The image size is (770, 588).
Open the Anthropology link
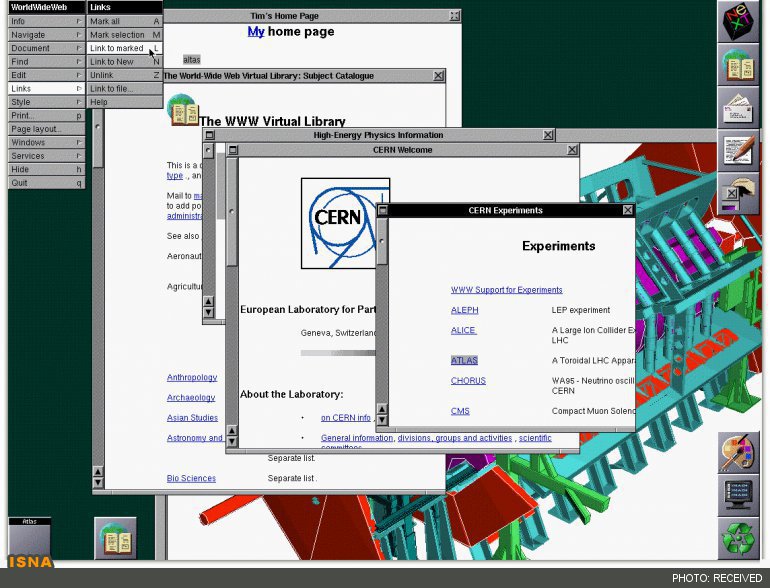pos(192,377)
